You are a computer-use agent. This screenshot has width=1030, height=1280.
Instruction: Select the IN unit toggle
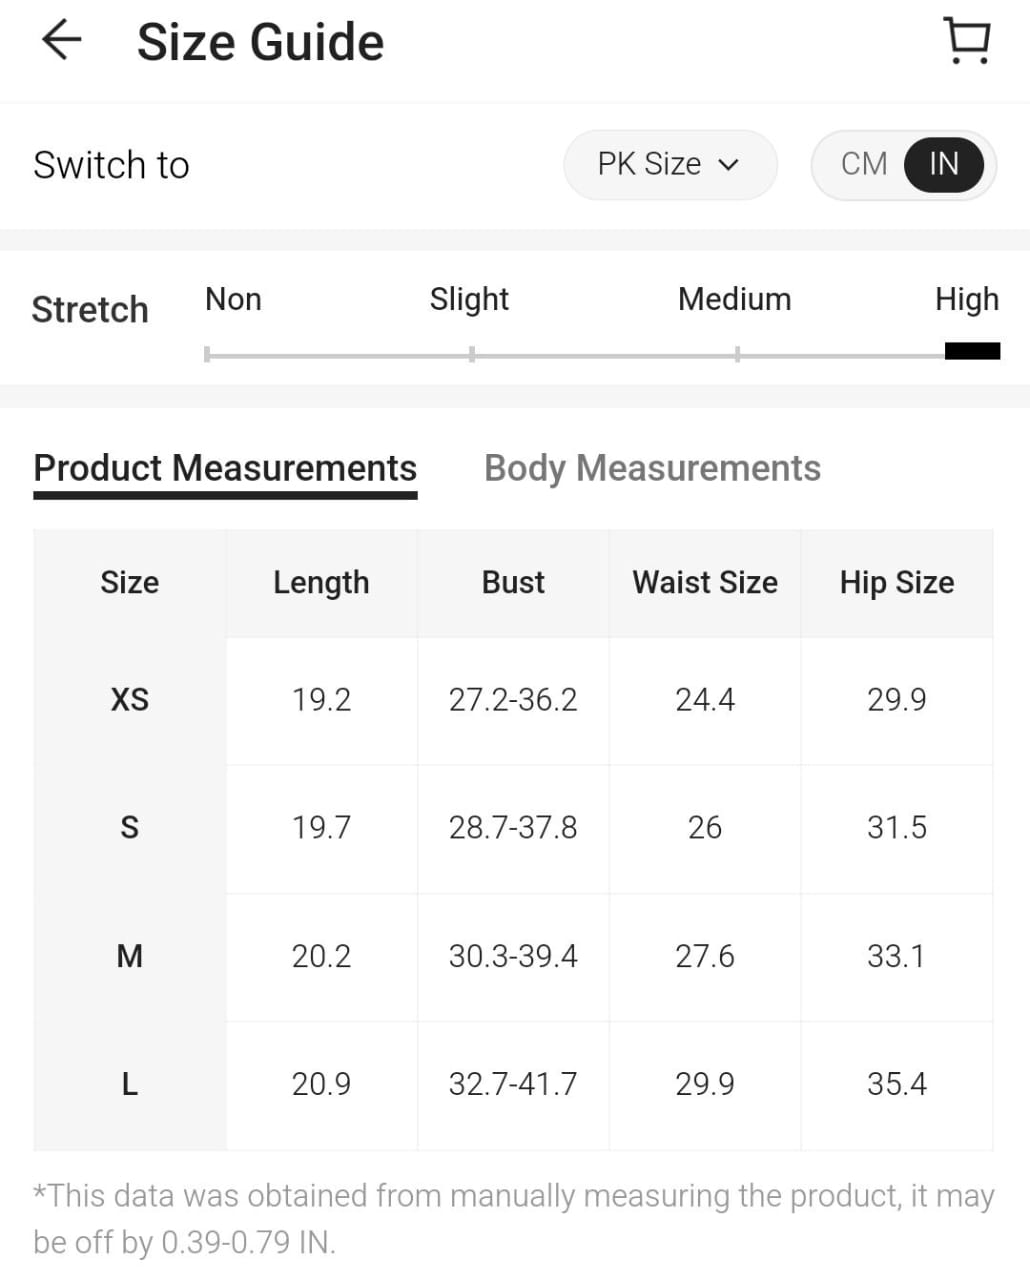[x=943, y=164]
